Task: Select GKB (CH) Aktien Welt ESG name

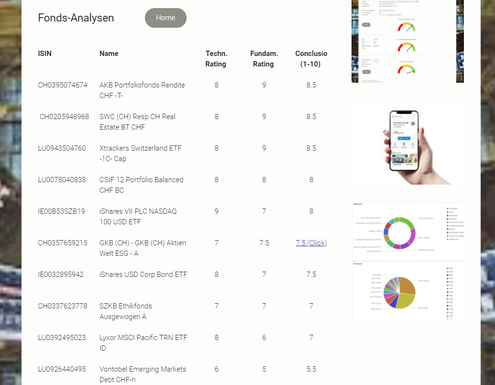Action: pyautogui.click(x=143, y=248)
